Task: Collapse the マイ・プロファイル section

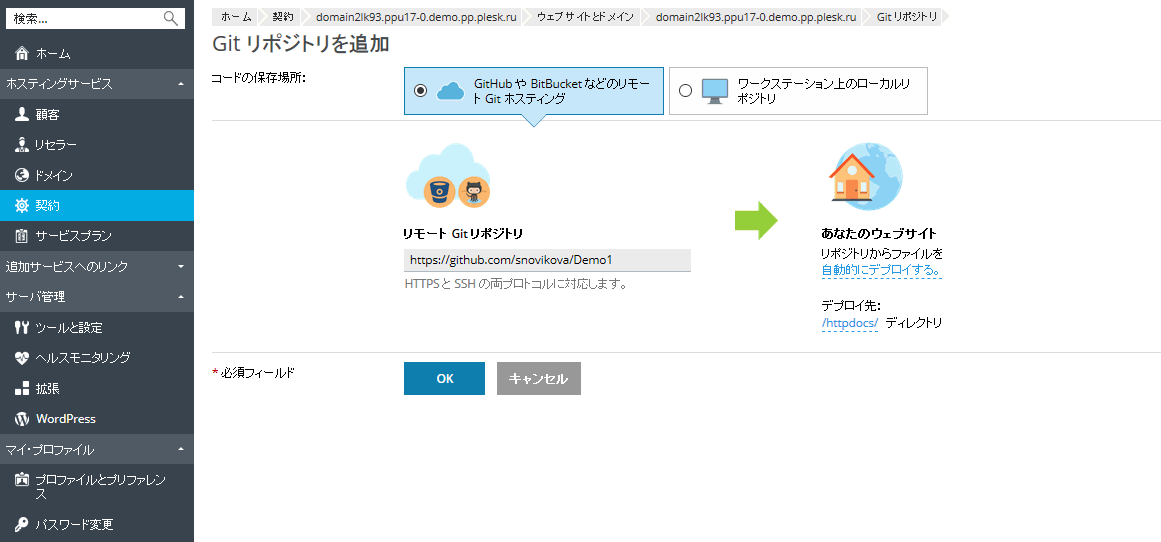Action: click(180, 450)
